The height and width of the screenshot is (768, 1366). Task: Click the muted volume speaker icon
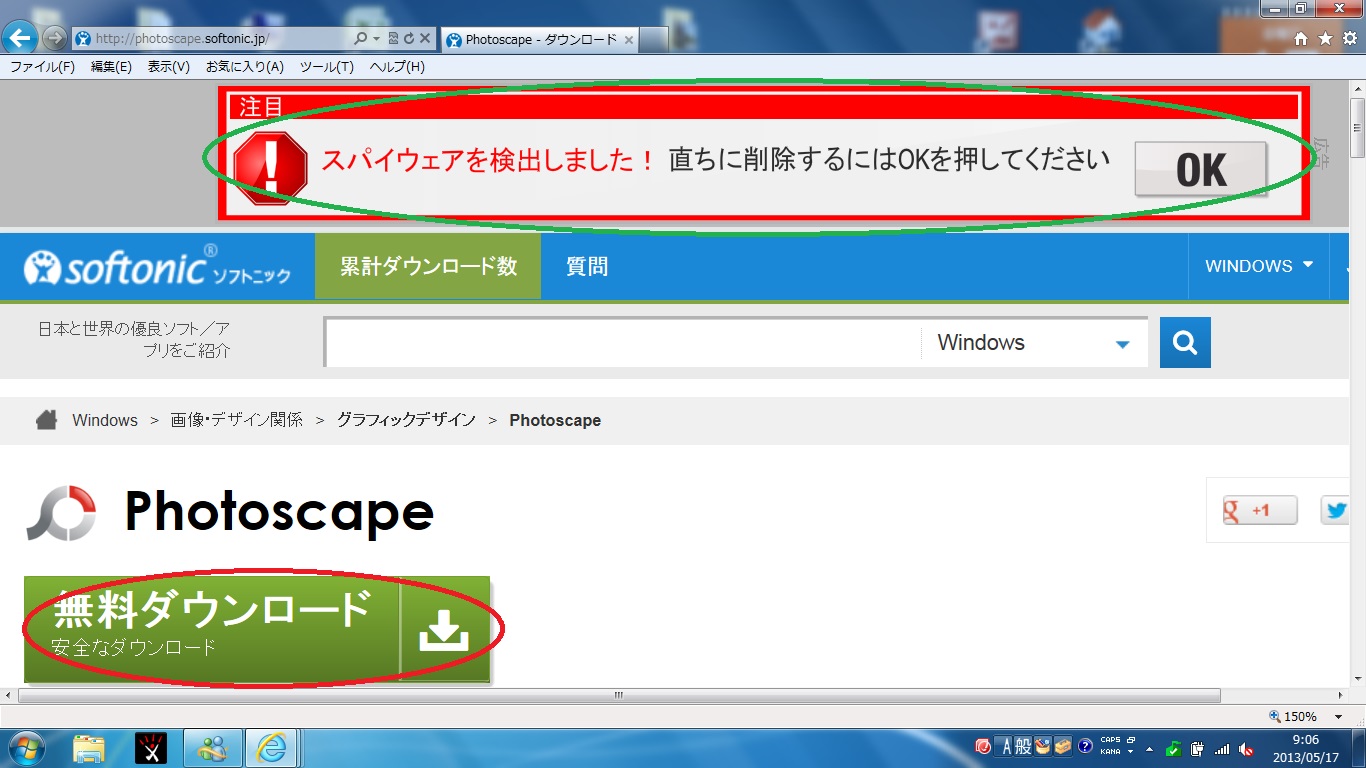click(1246, 749)
